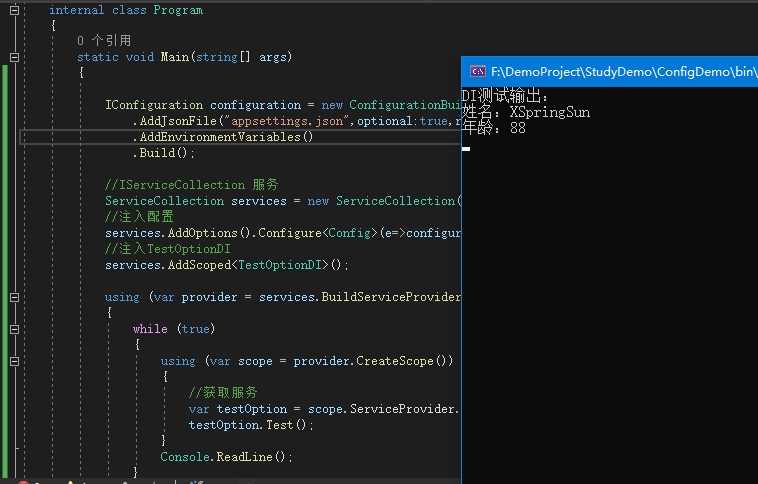Fold the using provider block

point(15,297)
